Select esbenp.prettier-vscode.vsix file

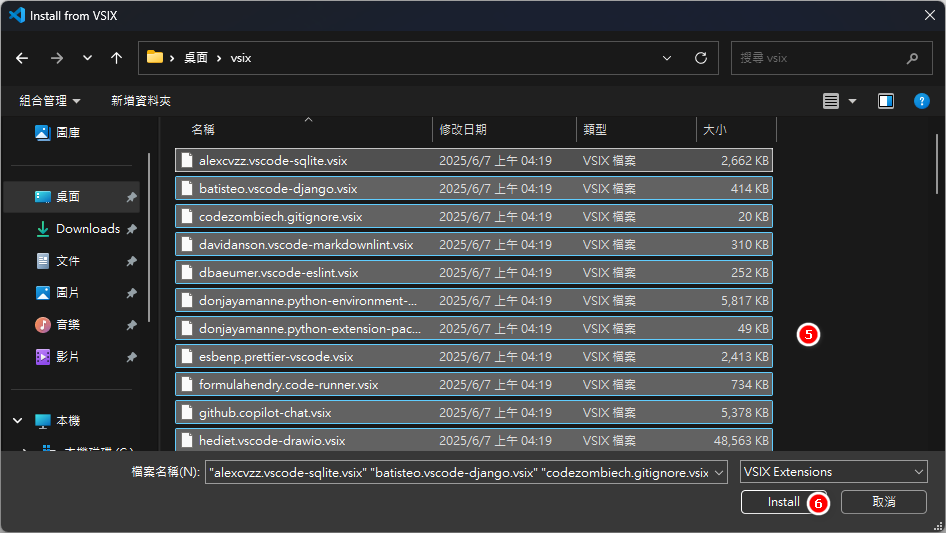474,357
